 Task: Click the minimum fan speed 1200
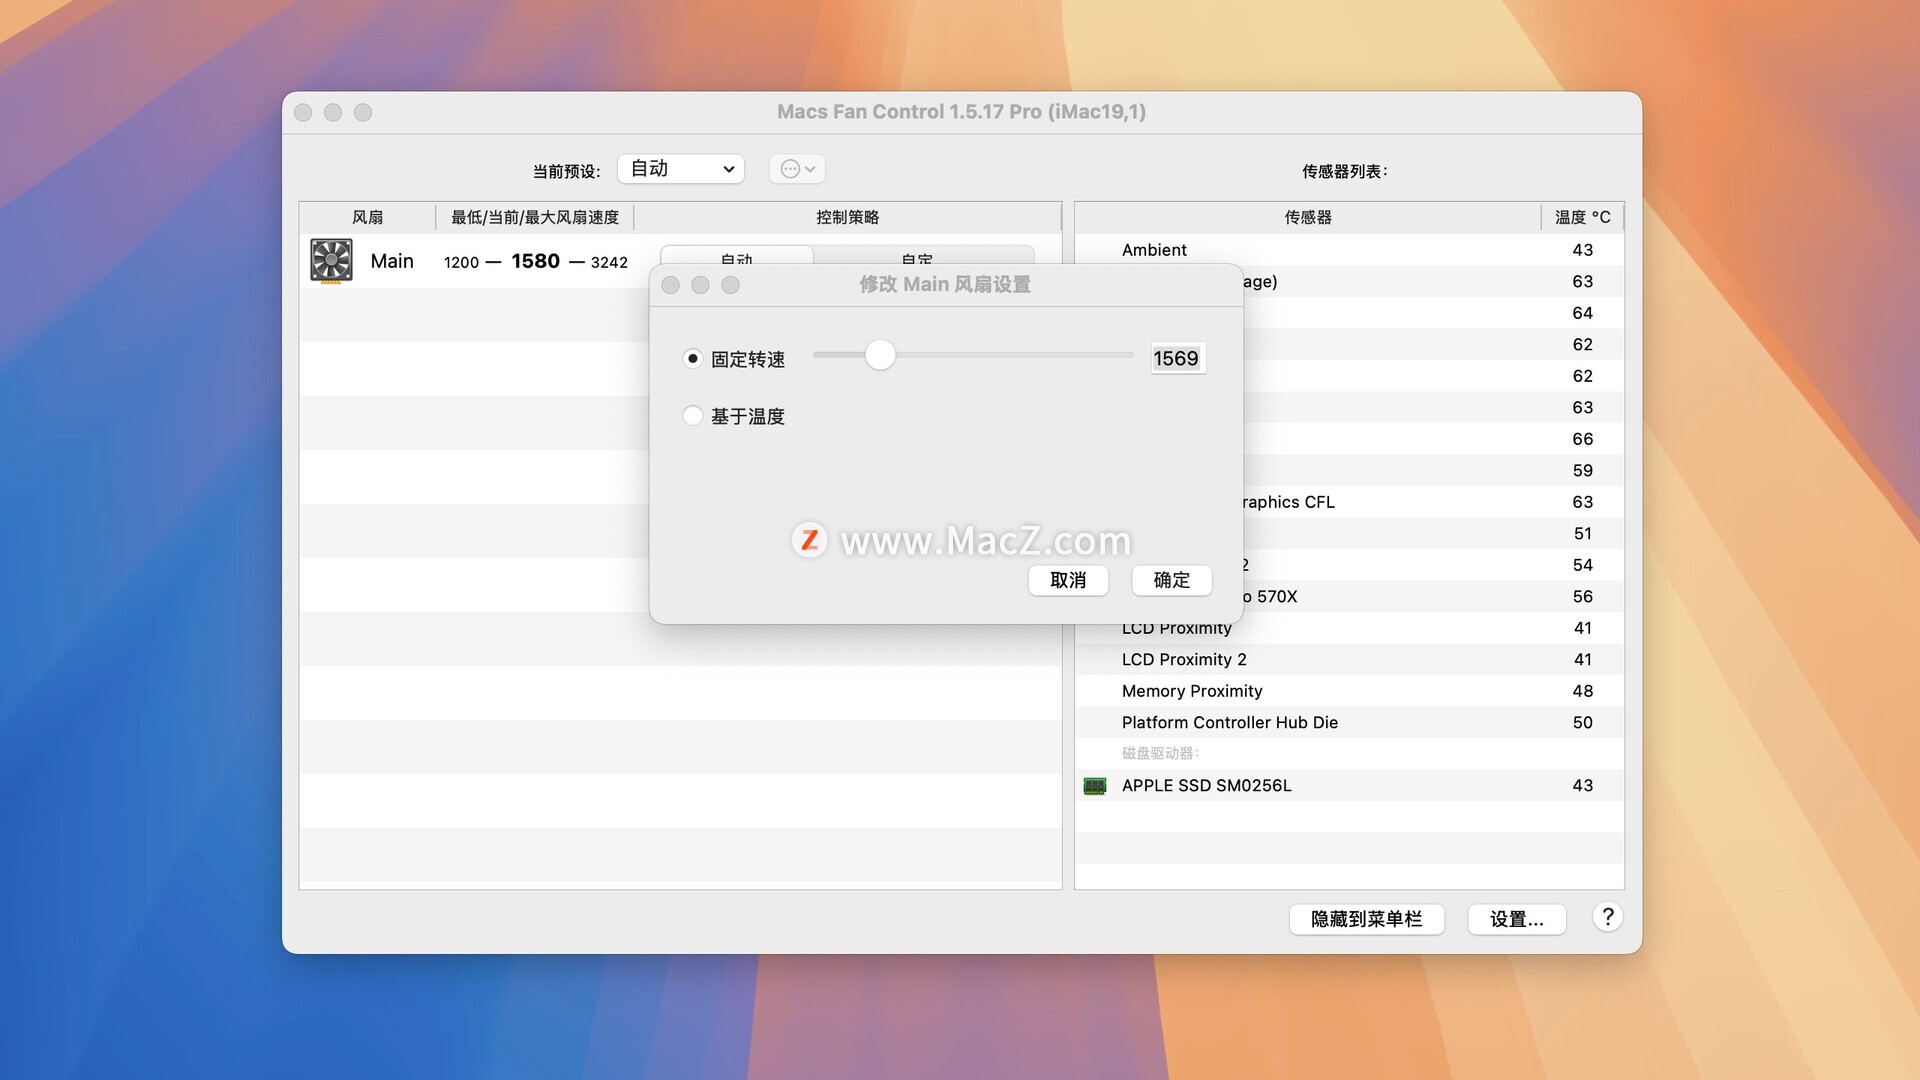(x=461, y=262)
